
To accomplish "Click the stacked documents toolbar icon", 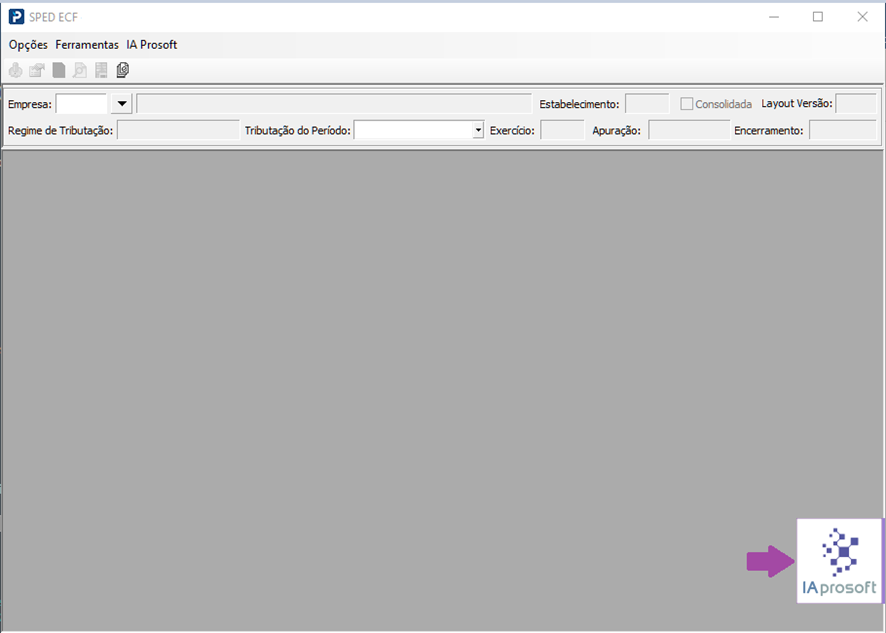I will [123, 70].
